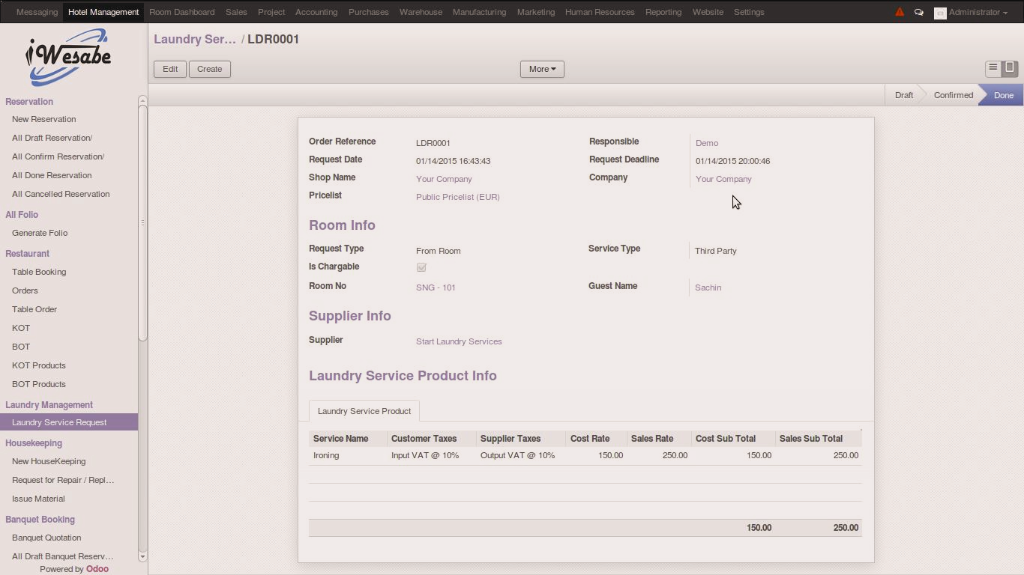The image size is (1024, 575).
Task: Open the chat conversations icon
Action: click(918, 12)
